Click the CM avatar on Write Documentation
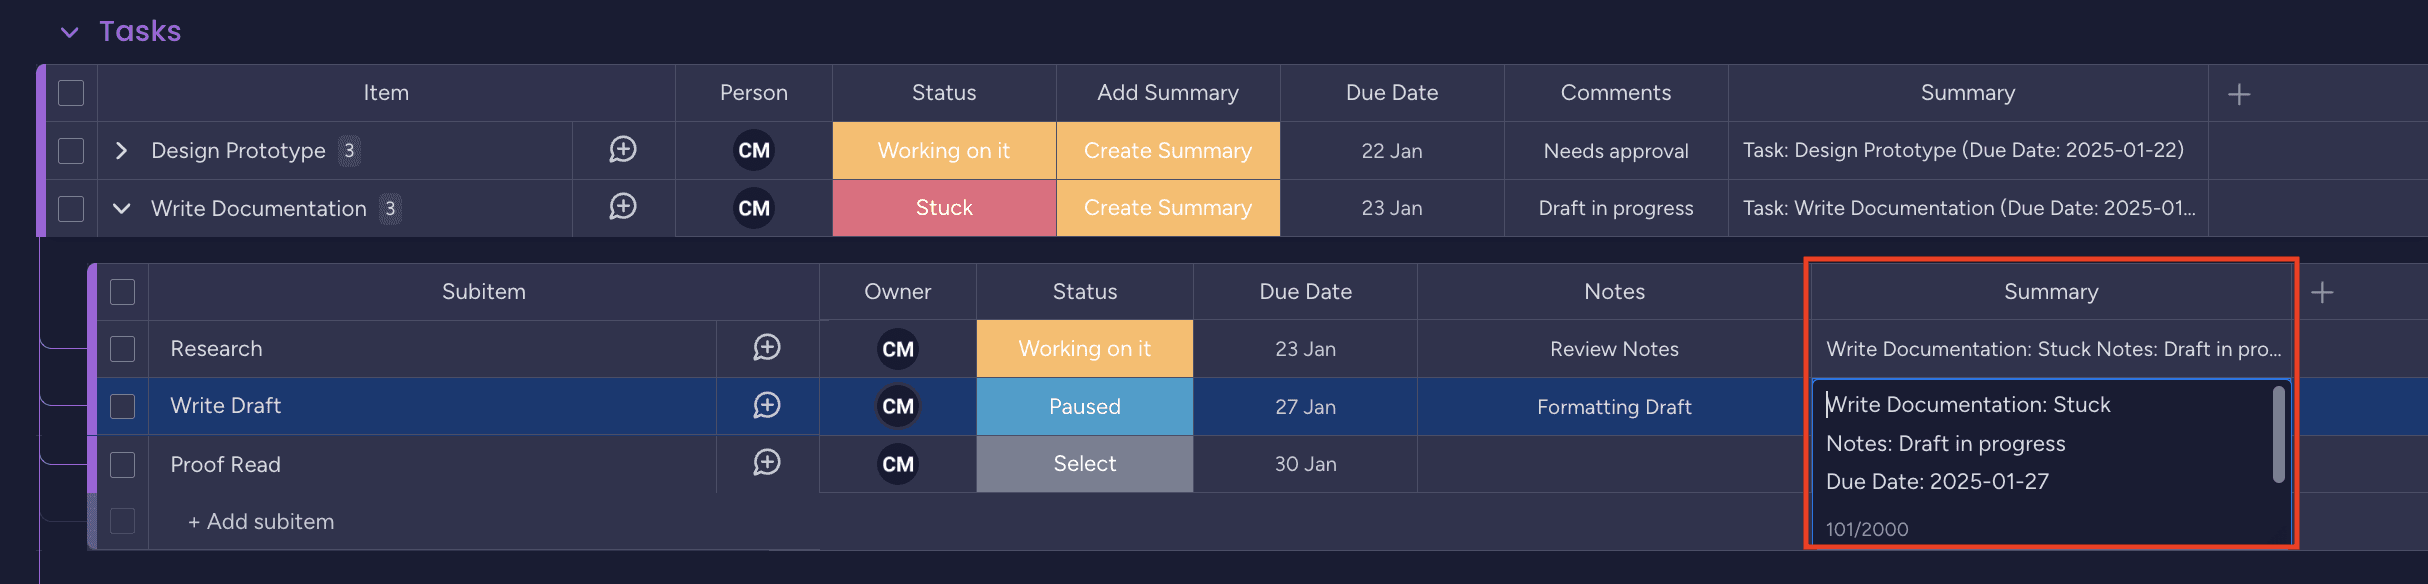The height and width of the screenshot is (584, 2428). point(753,208)
